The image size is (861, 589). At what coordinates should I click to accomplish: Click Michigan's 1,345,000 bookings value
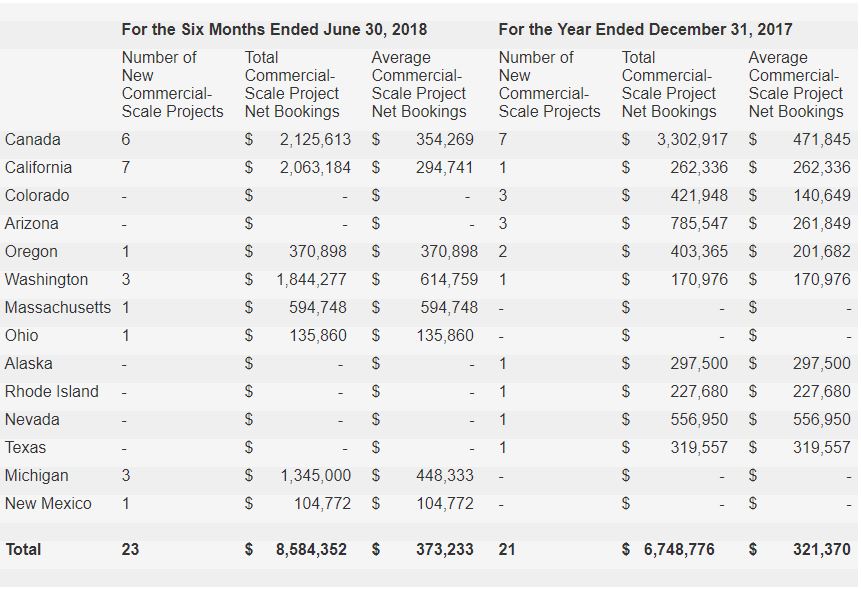pyautogui.click(x=313, y=476)
